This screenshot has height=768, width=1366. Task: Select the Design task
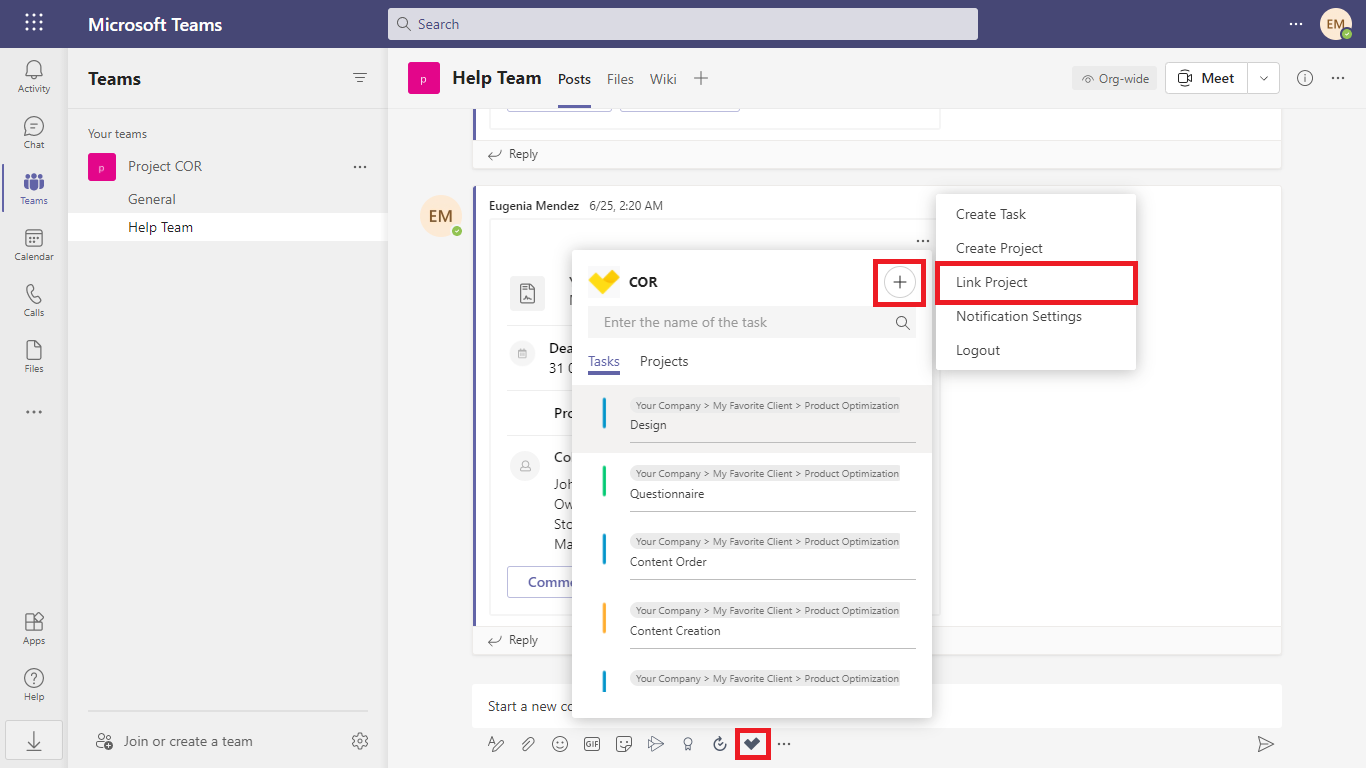tap(752, 419)
